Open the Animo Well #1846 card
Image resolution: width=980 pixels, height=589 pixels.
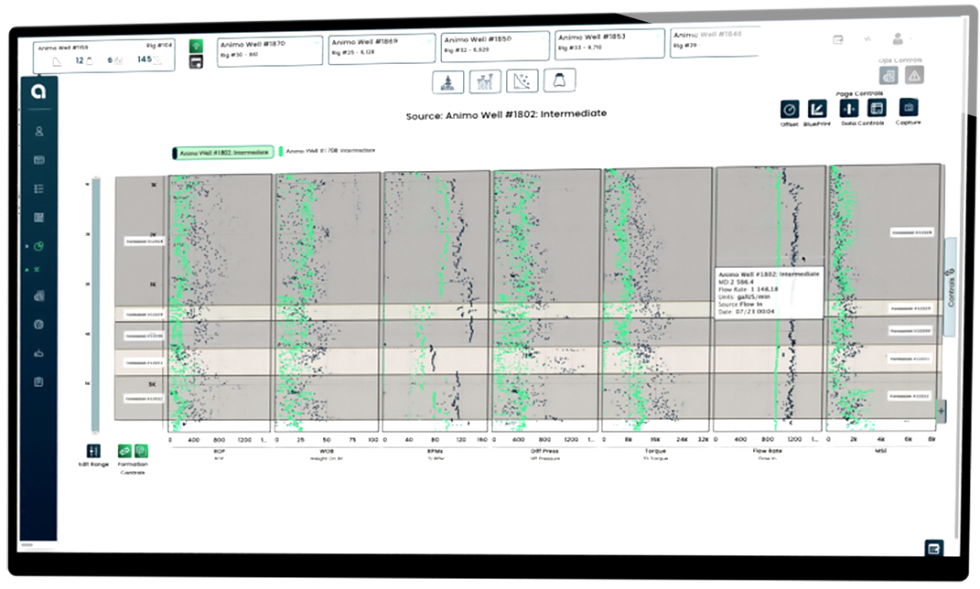click(714, 42)
